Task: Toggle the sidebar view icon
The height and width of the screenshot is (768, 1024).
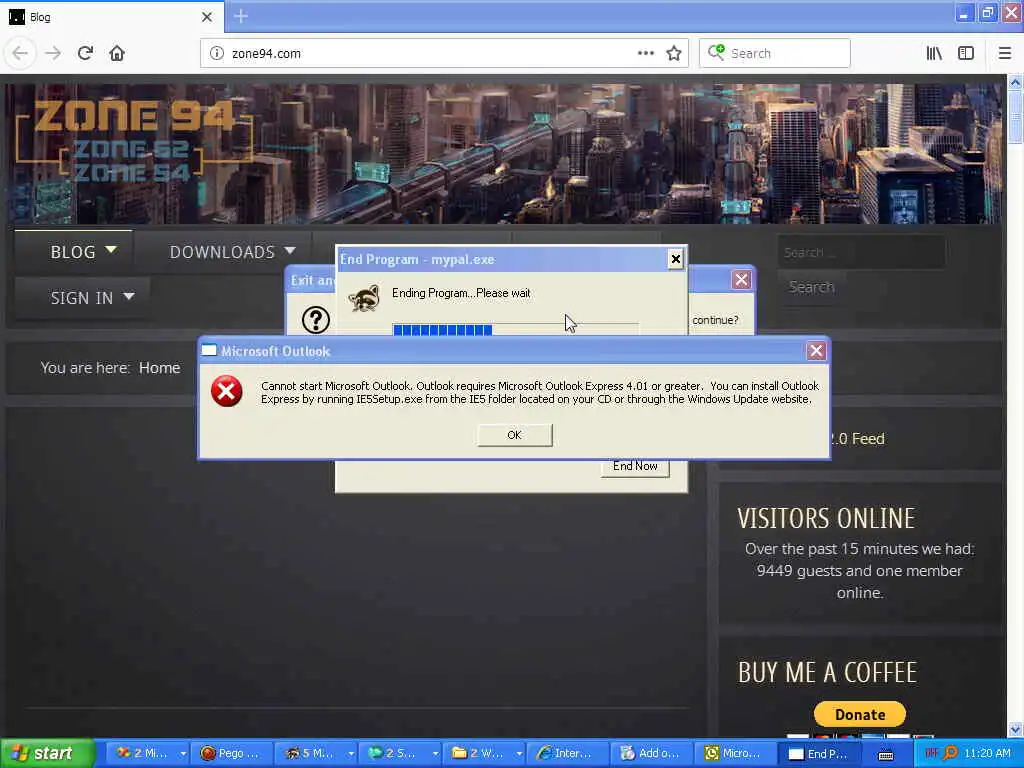Action: click(966, 54)
